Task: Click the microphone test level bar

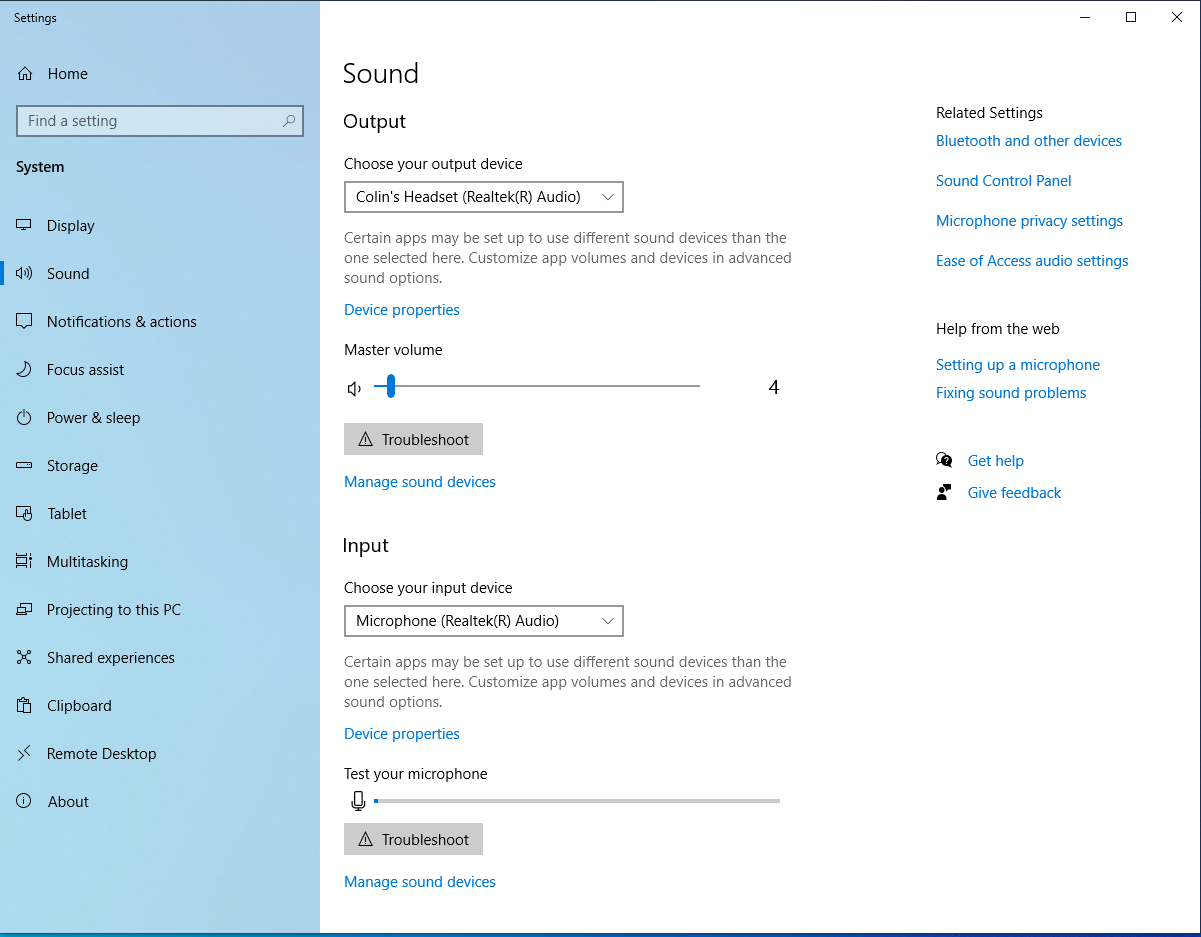Action: 577,801
